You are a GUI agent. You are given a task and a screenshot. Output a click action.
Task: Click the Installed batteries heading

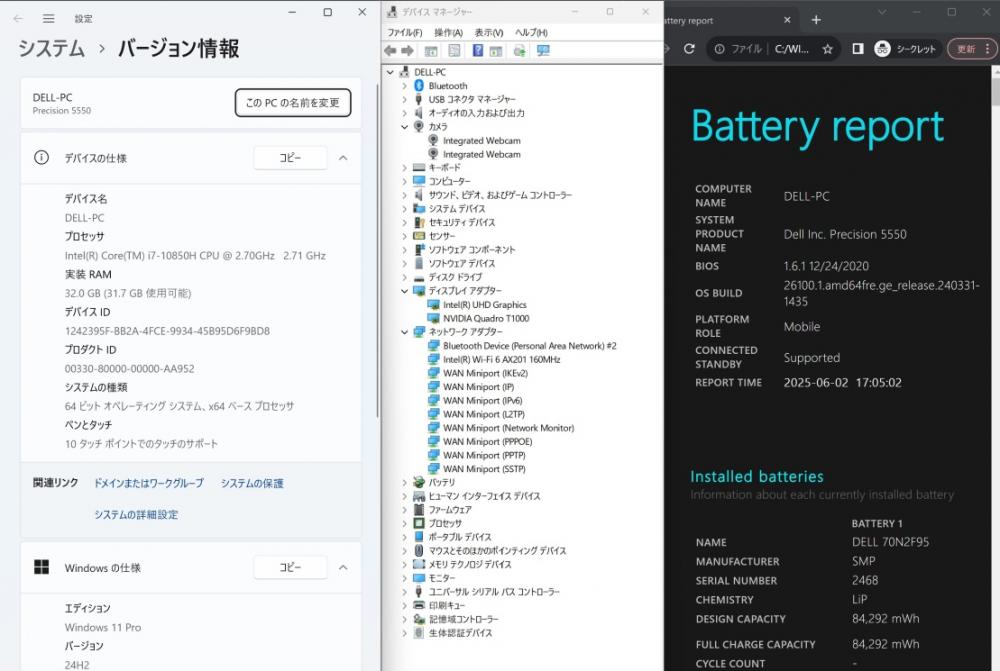756,476
